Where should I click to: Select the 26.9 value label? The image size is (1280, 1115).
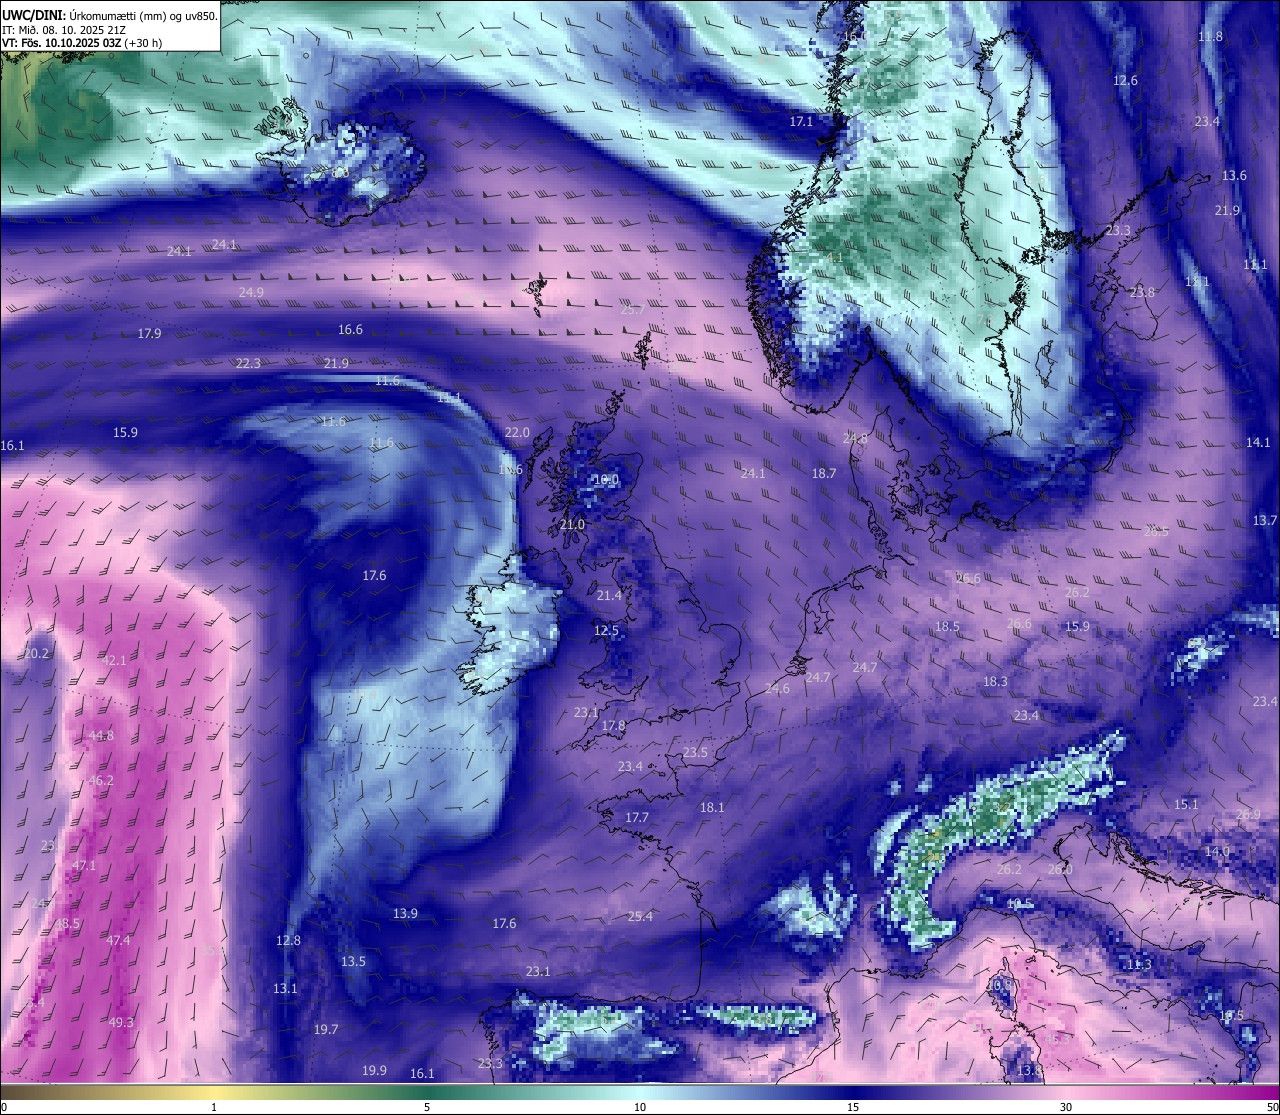coord(1248,815)
